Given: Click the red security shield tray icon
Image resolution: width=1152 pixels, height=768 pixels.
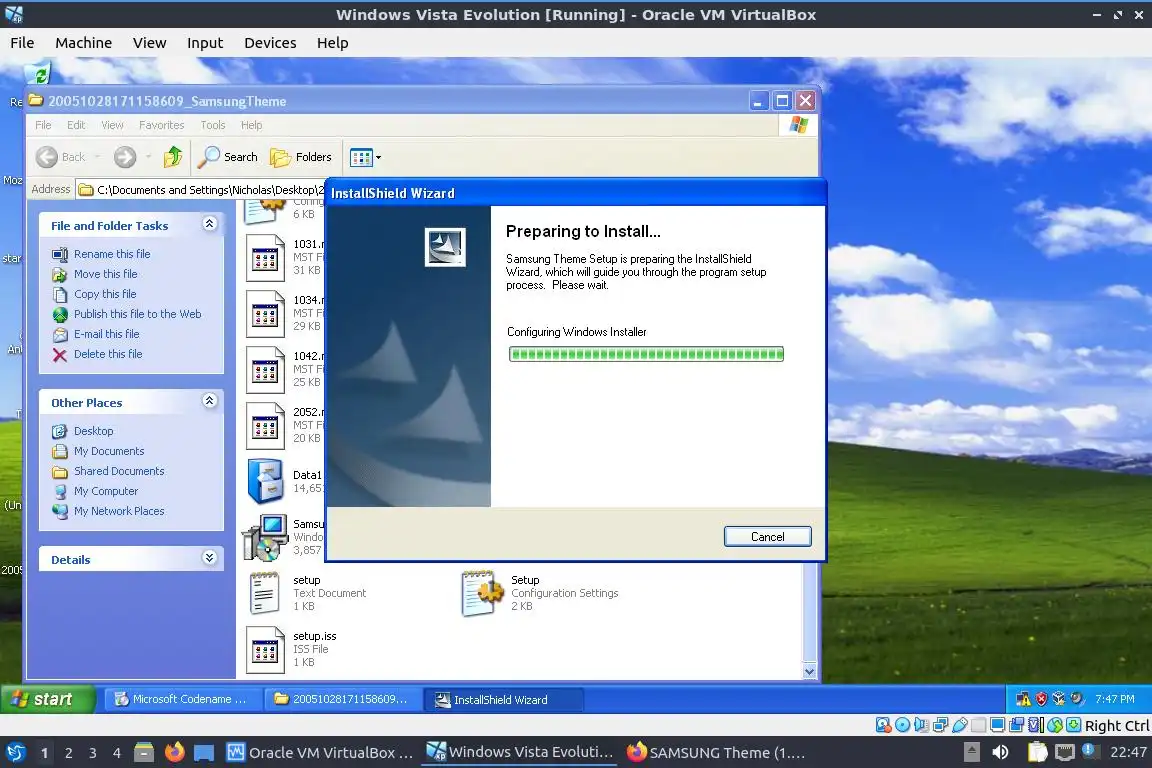Looking at the screenshot, I should [1041, 699].
